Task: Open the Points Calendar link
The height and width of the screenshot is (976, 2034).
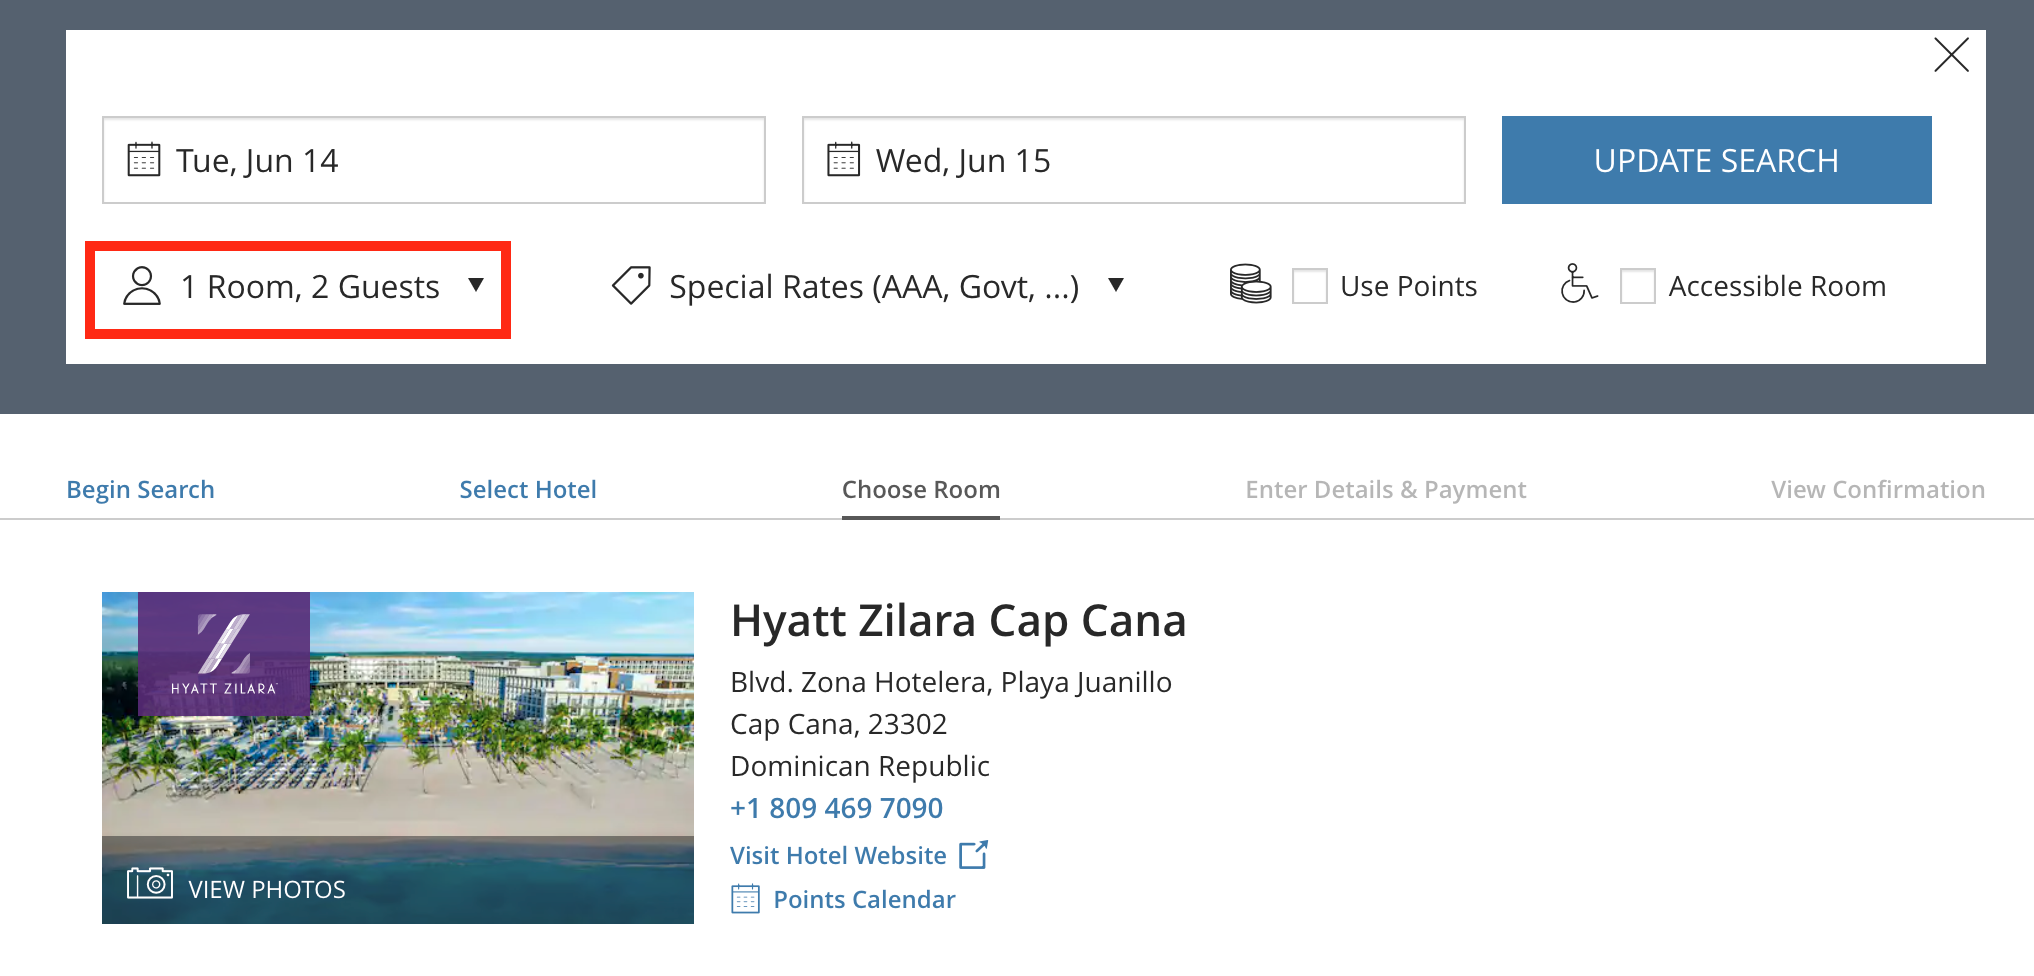Action: (x=864, y=899)
